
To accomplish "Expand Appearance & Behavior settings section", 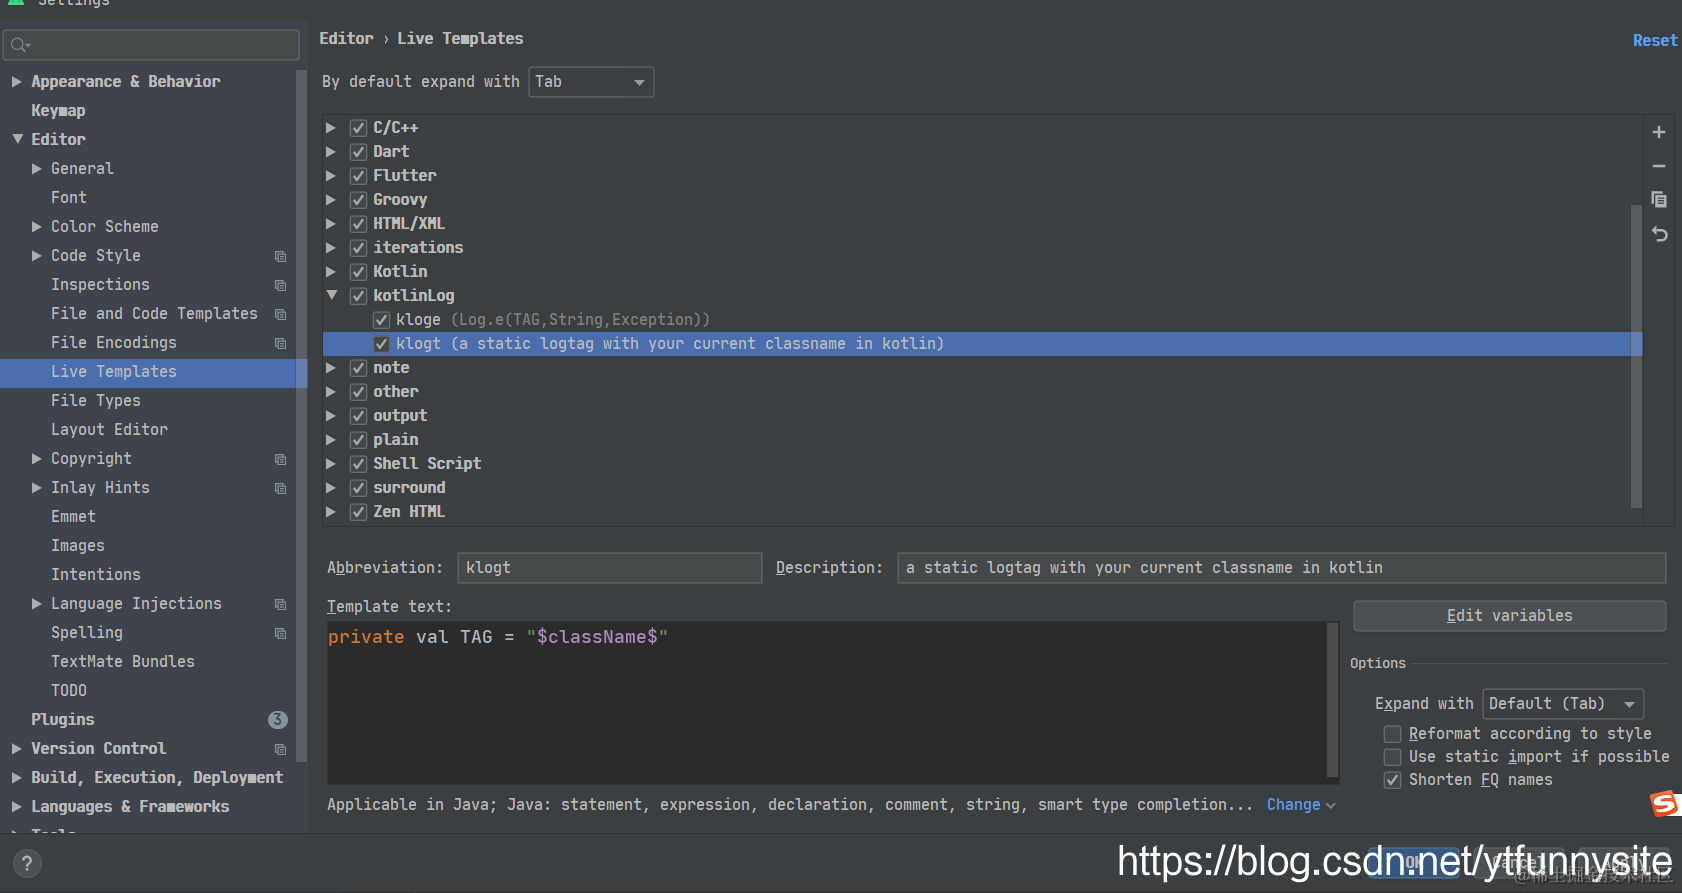I will point(17,82).
